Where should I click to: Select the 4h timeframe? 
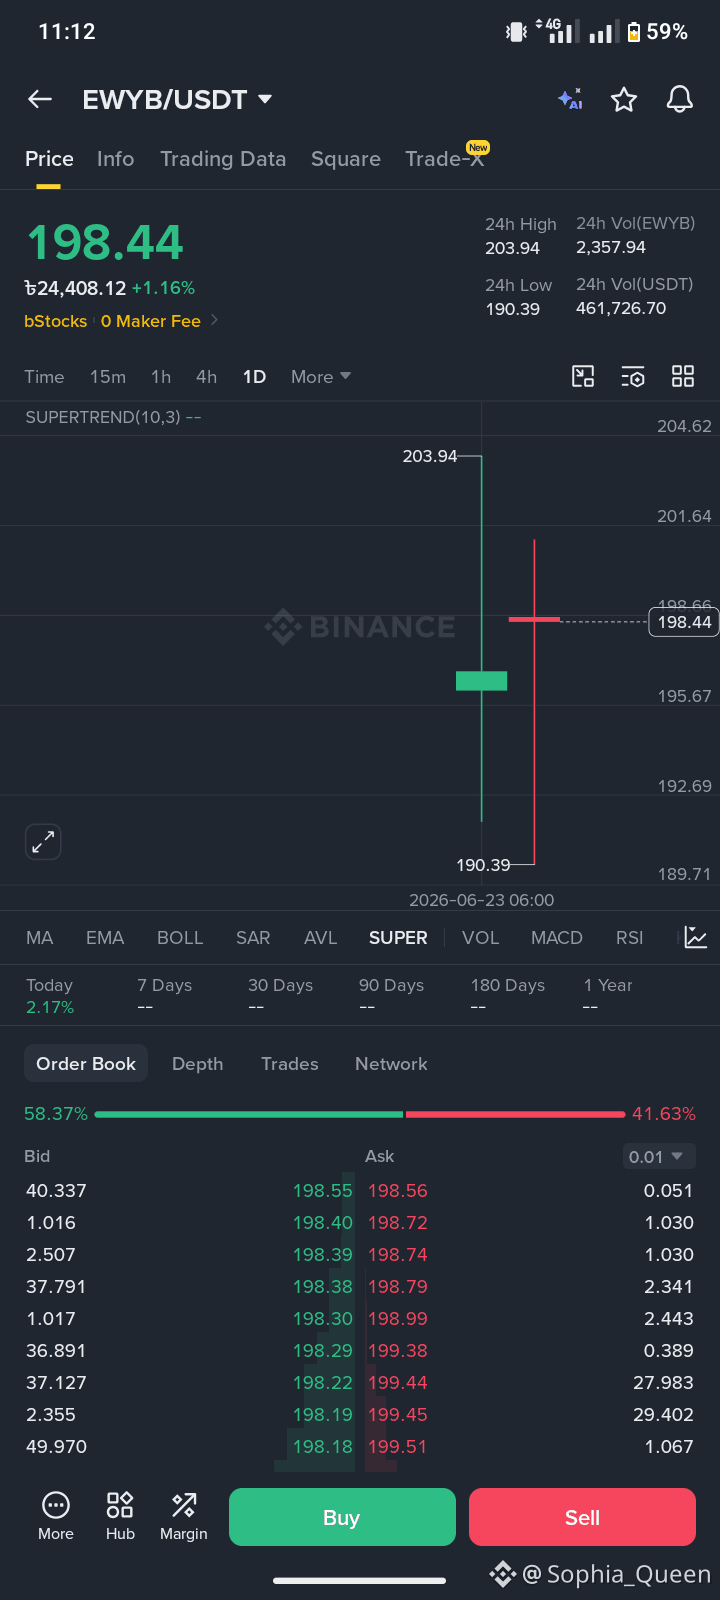tap(207, 377)
